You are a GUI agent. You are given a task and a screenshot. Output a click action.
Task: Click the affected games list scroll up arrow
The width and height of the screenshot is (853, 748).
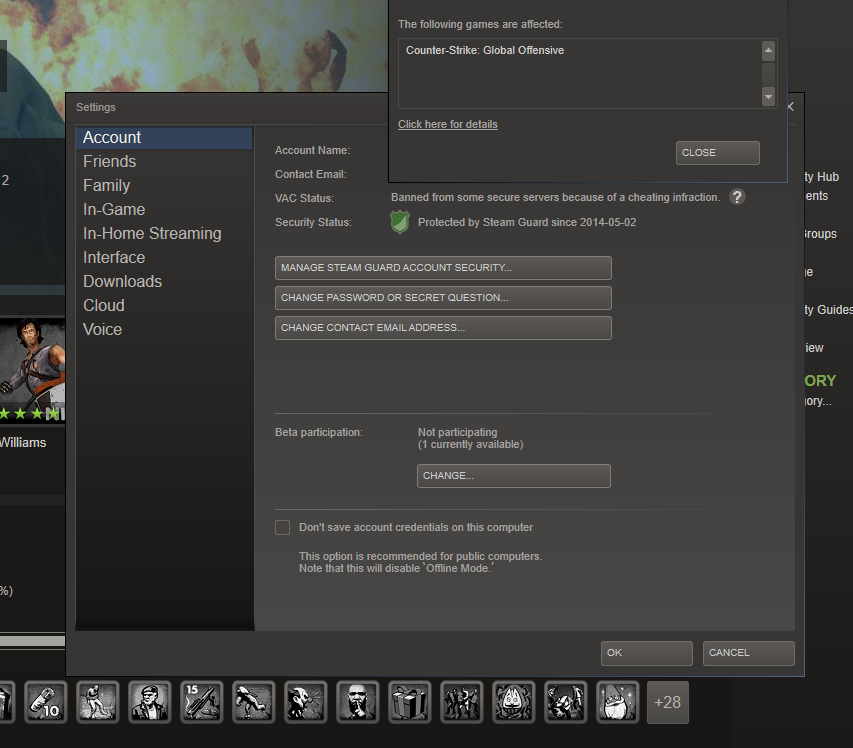pyautogui.click(x=768, y=51)
